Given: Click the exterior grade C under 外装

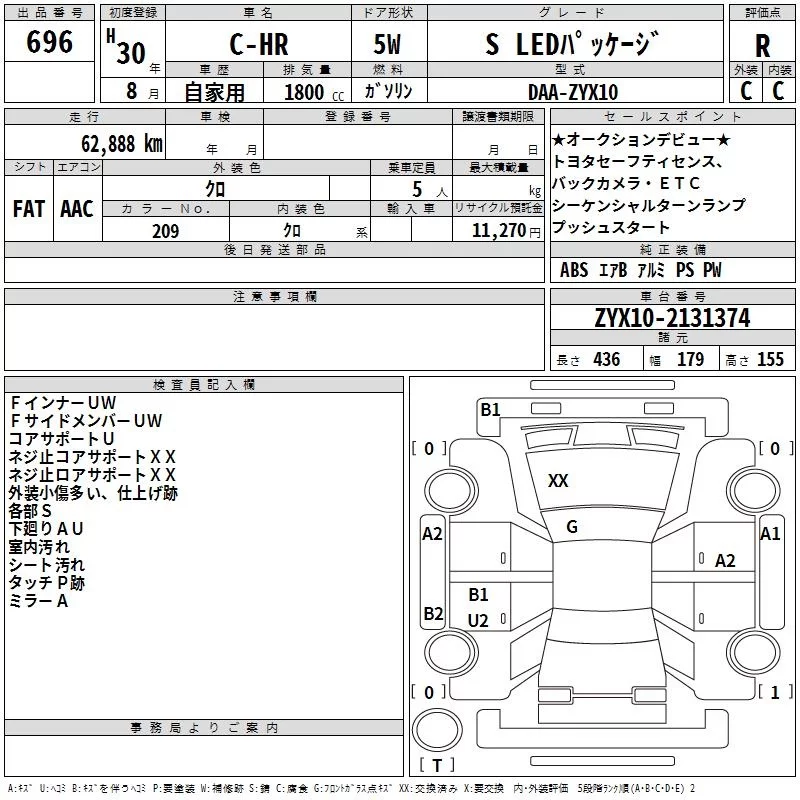Looking at the screenshot, I should point(746,91).
